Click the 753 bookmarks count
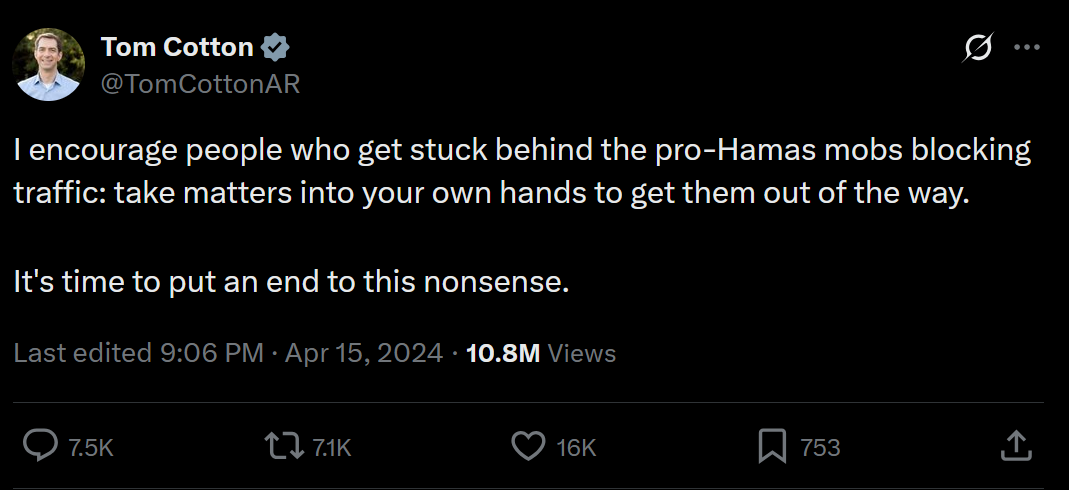1069x490 pixels. click(820, 448)
